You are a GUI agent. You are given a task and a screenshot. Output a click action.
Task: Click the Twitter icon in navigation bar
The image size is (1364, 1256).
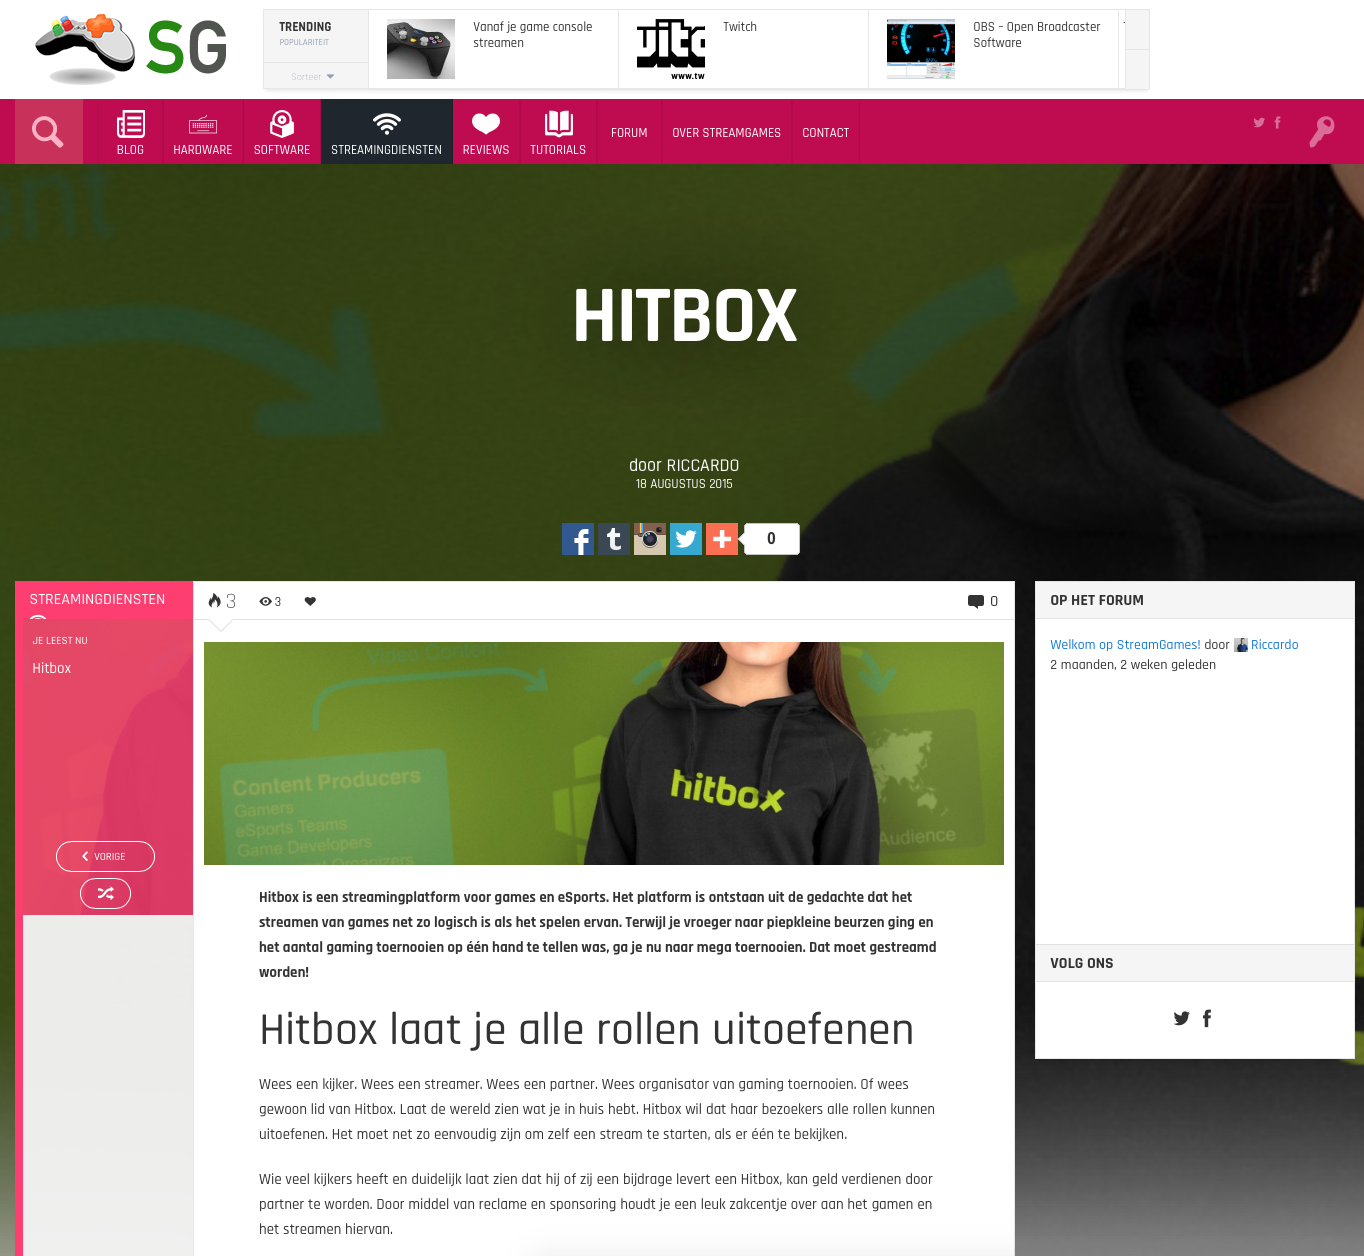pos(1259,122)
